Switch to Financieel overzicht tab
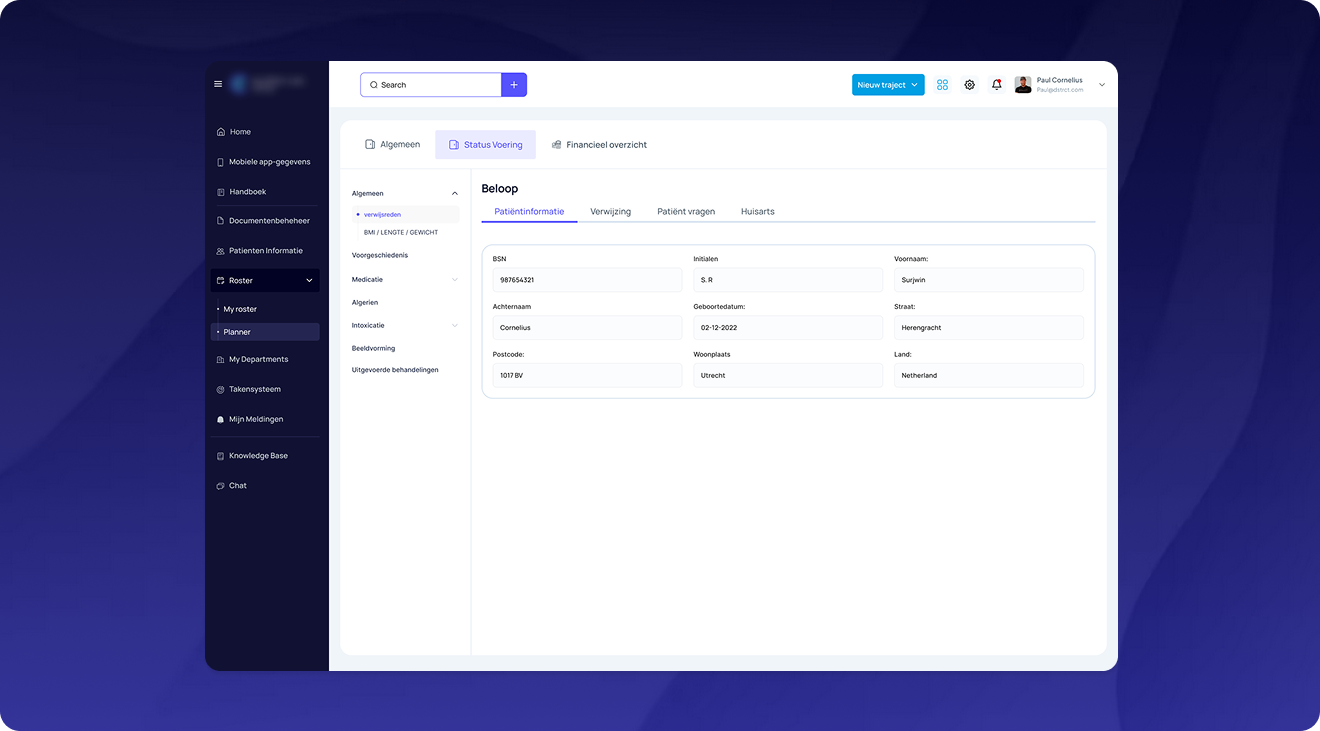The height and width of the screenshot is (731, 1320). tap(599, 145)
